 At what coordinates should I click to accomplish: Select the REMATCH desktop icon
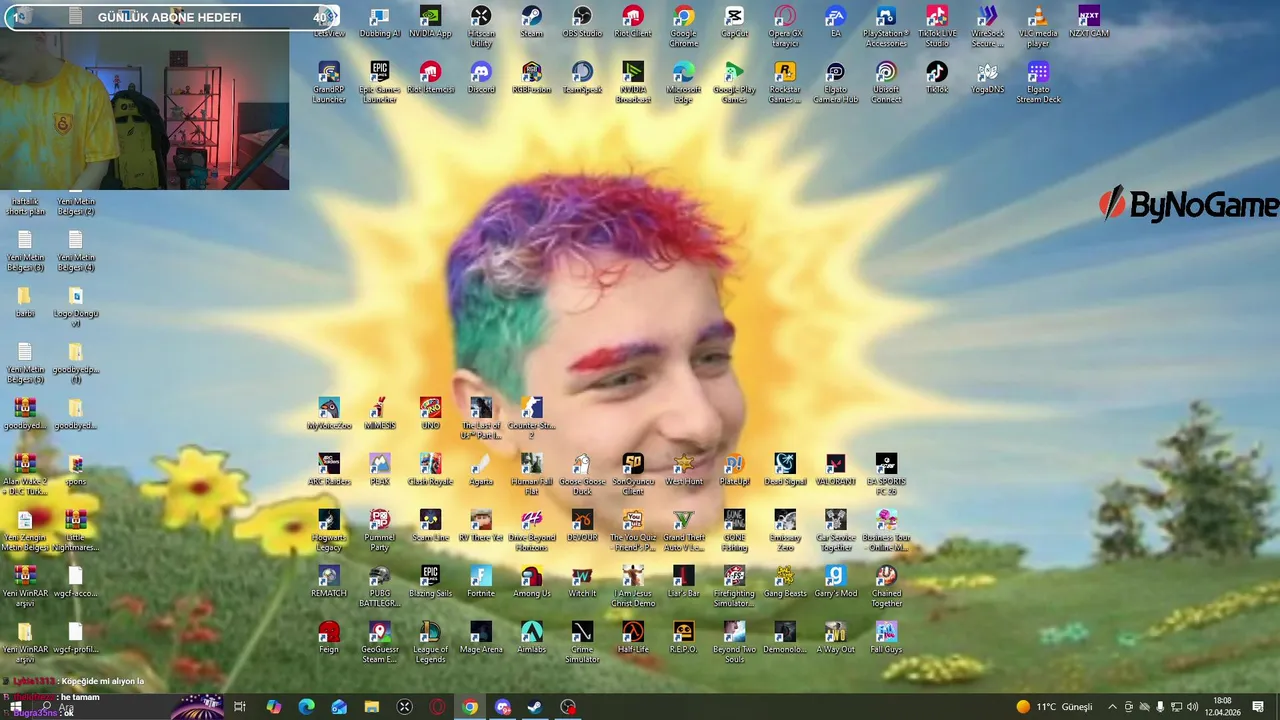pos(329,582)
